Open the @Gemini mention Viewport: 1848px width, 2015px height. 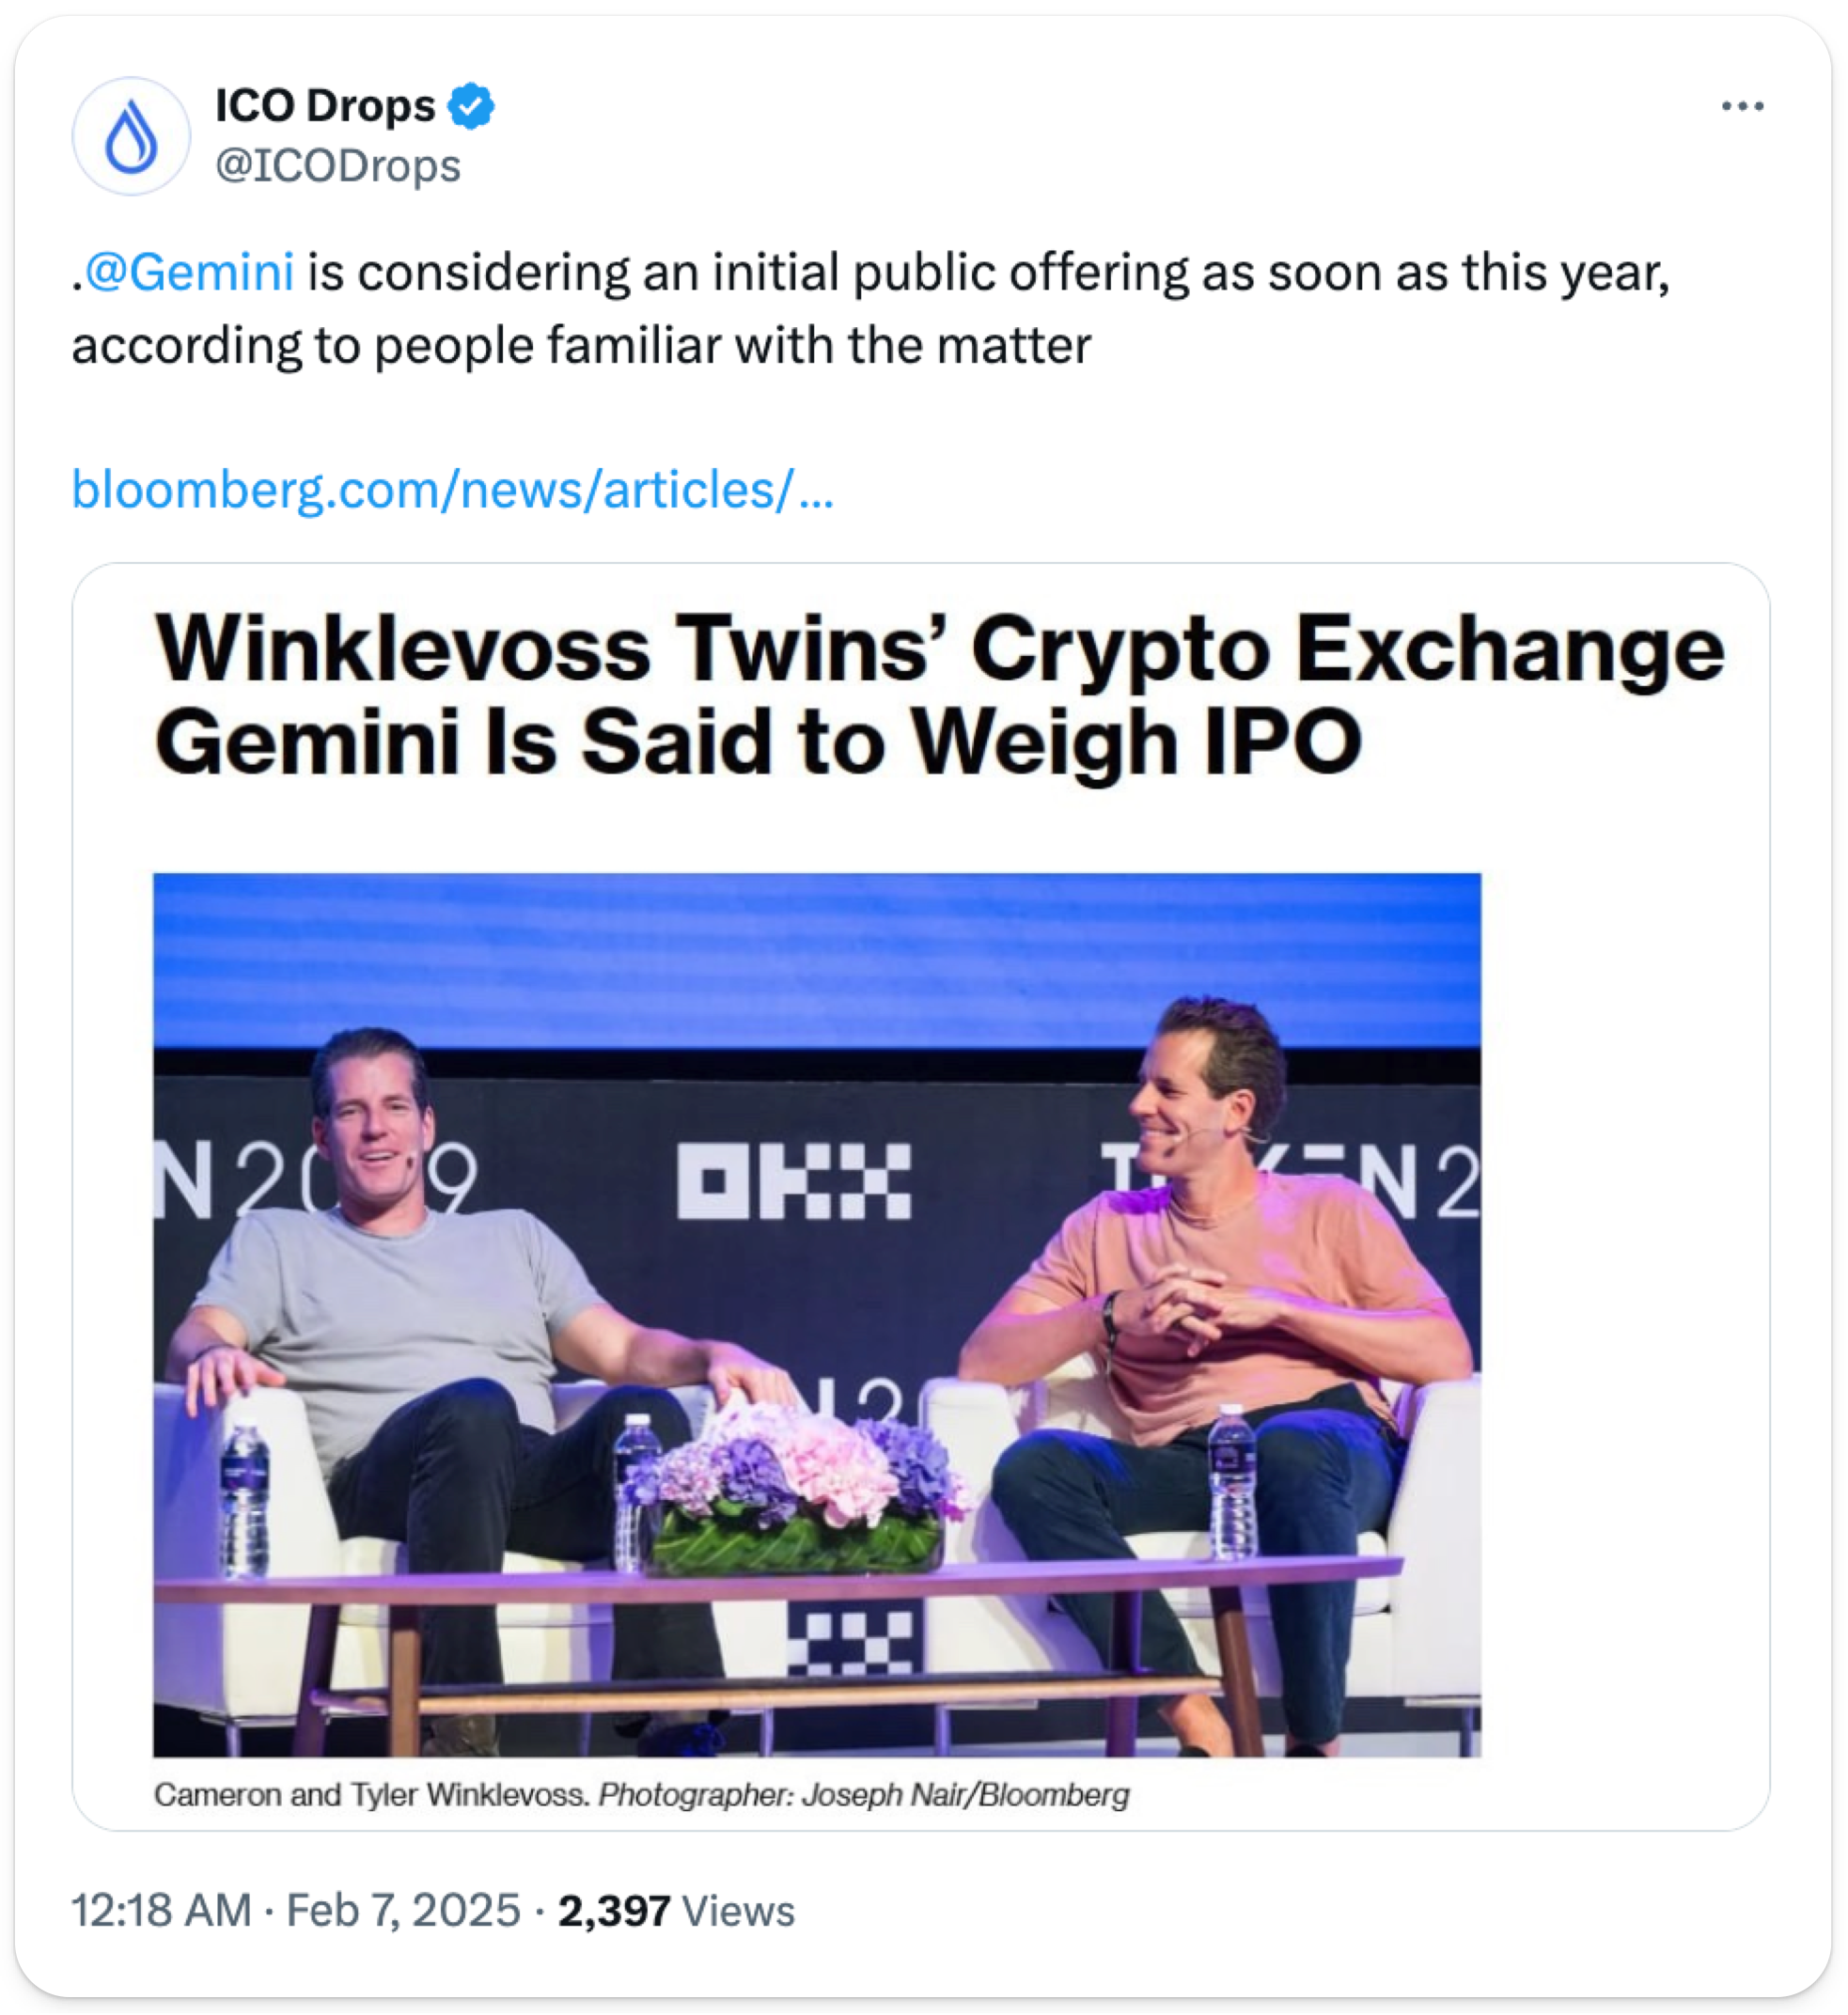189,273
